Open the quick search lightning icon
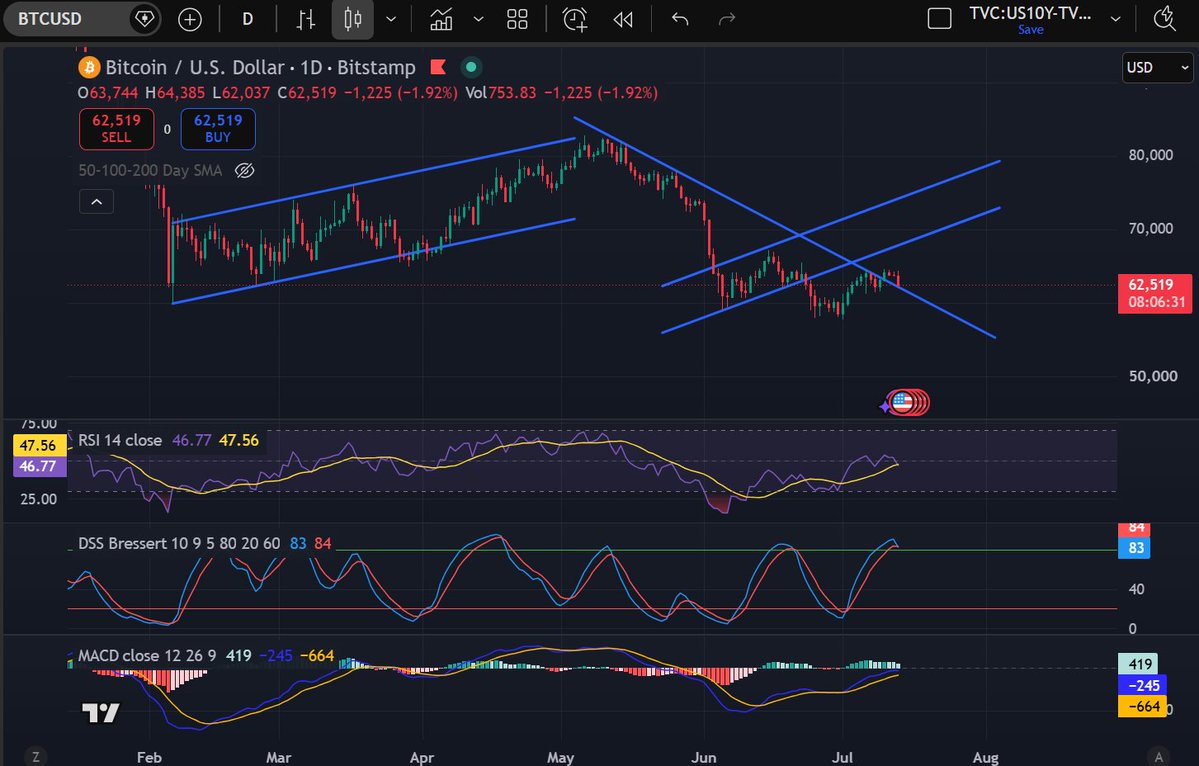This screenshot has width=1199, height=766. click(1165, 19)
